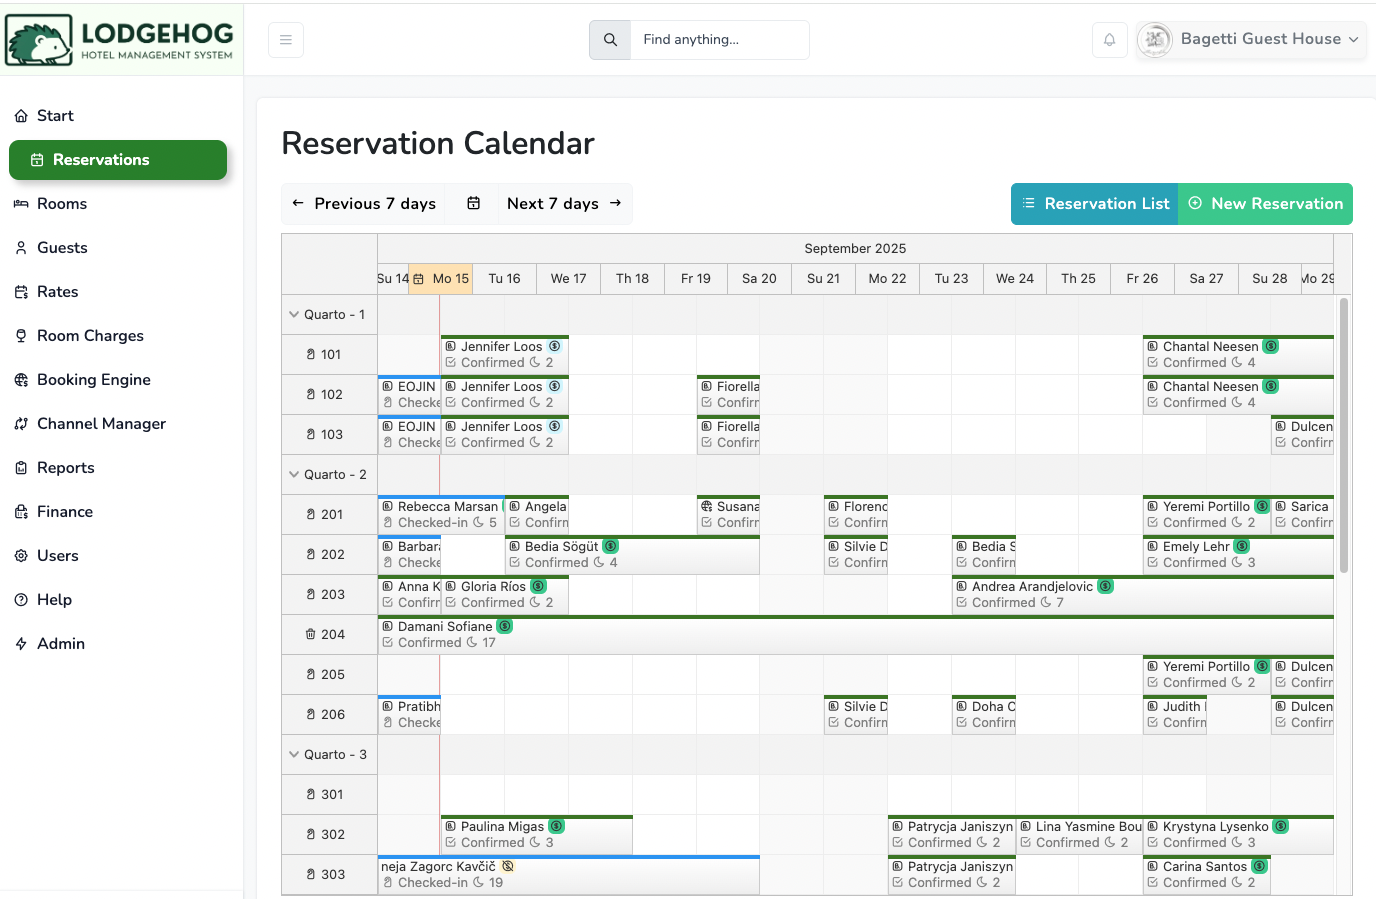Click the Channel Manager sidebar icon
The width and height of the screenshot is (1376, 899).
pos(21,424)
